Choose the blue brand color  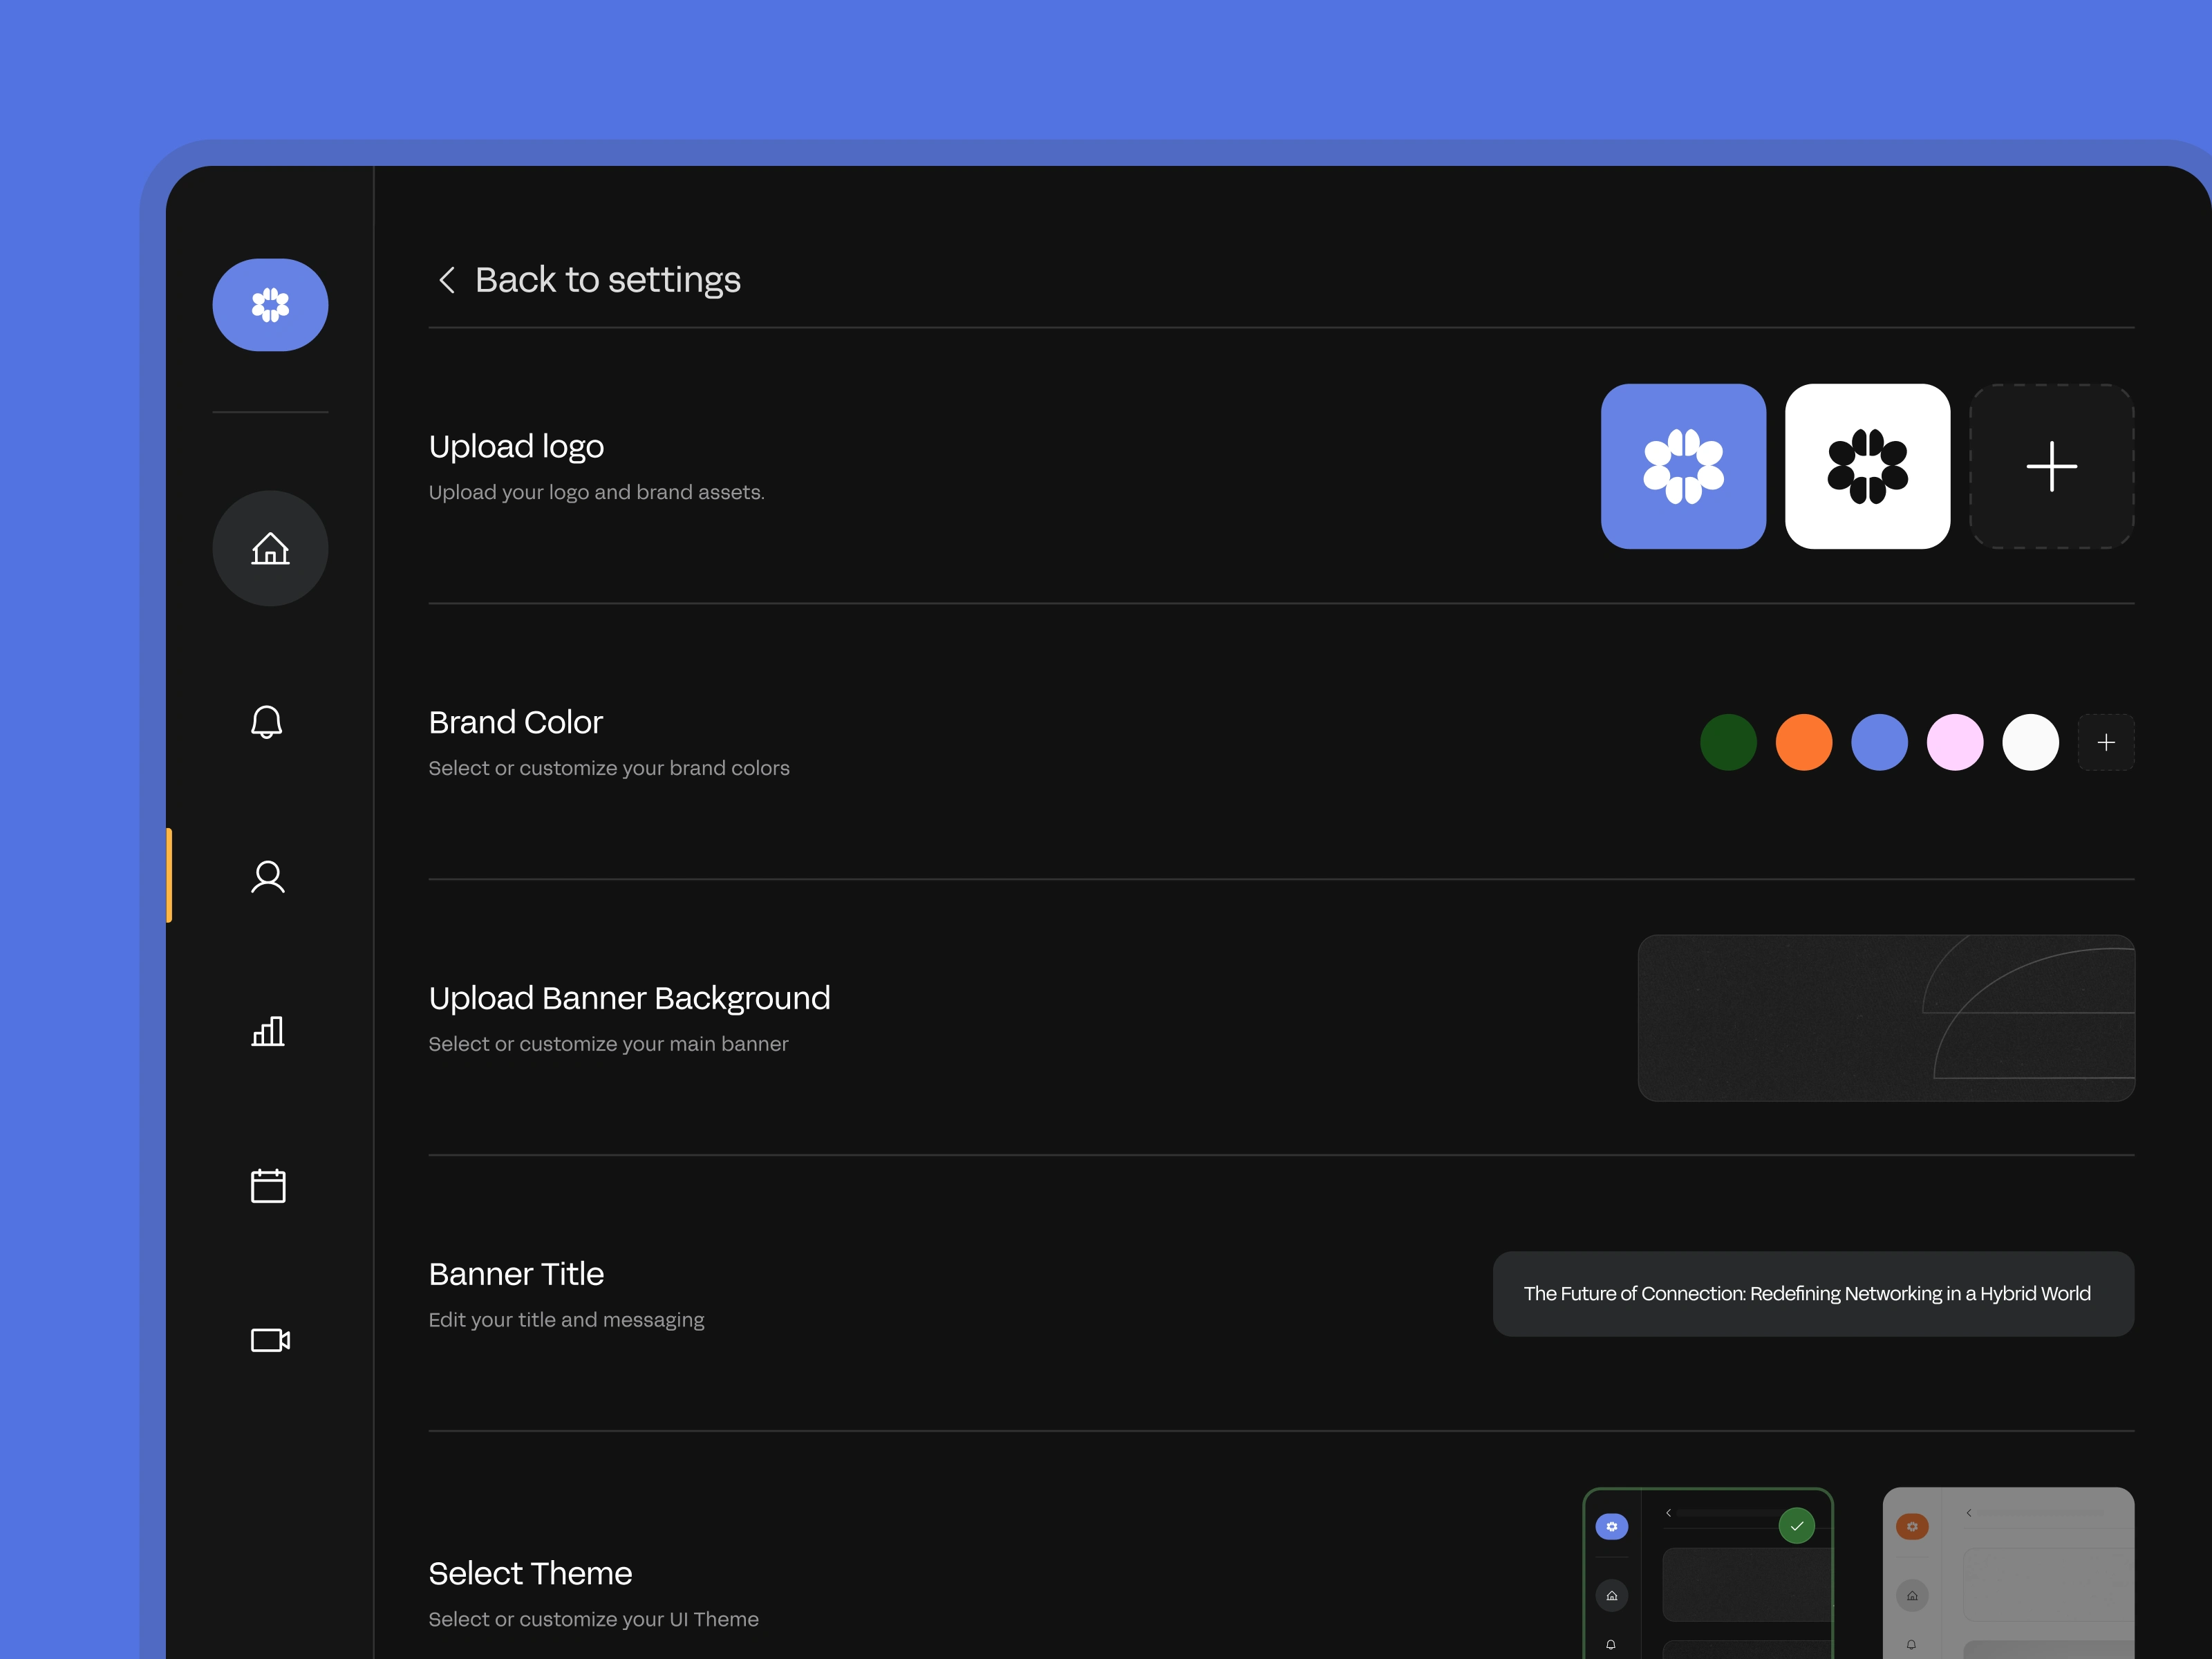click(1880, 742)
